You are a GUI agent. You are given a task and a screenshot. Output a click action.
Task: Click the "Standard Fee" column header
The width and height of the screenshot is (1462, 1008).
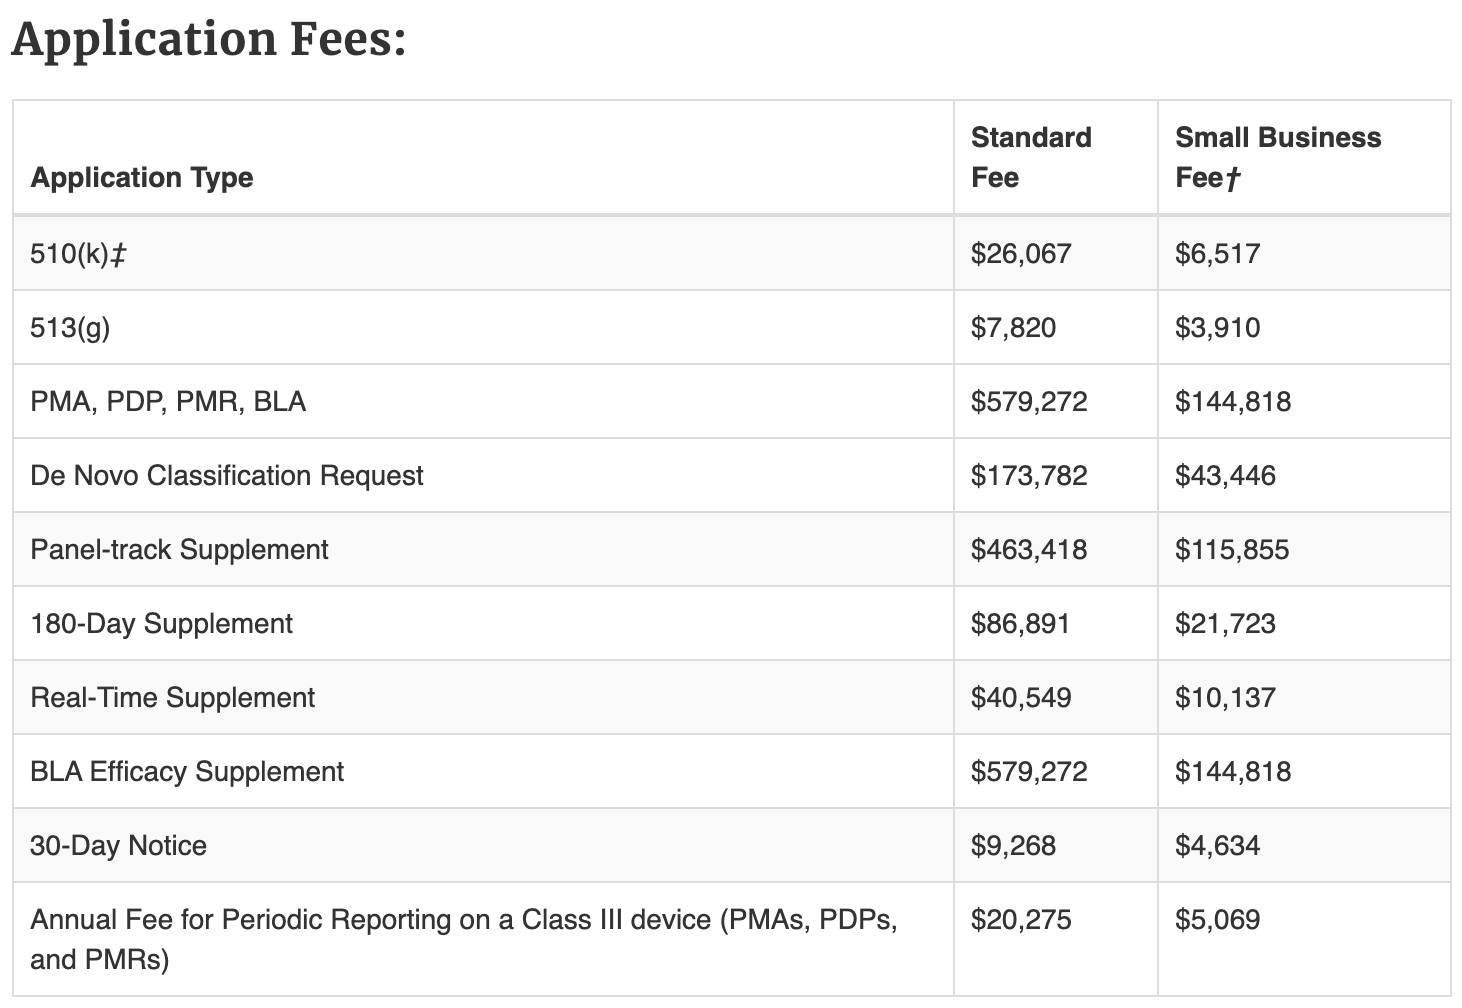(1031, 157)
